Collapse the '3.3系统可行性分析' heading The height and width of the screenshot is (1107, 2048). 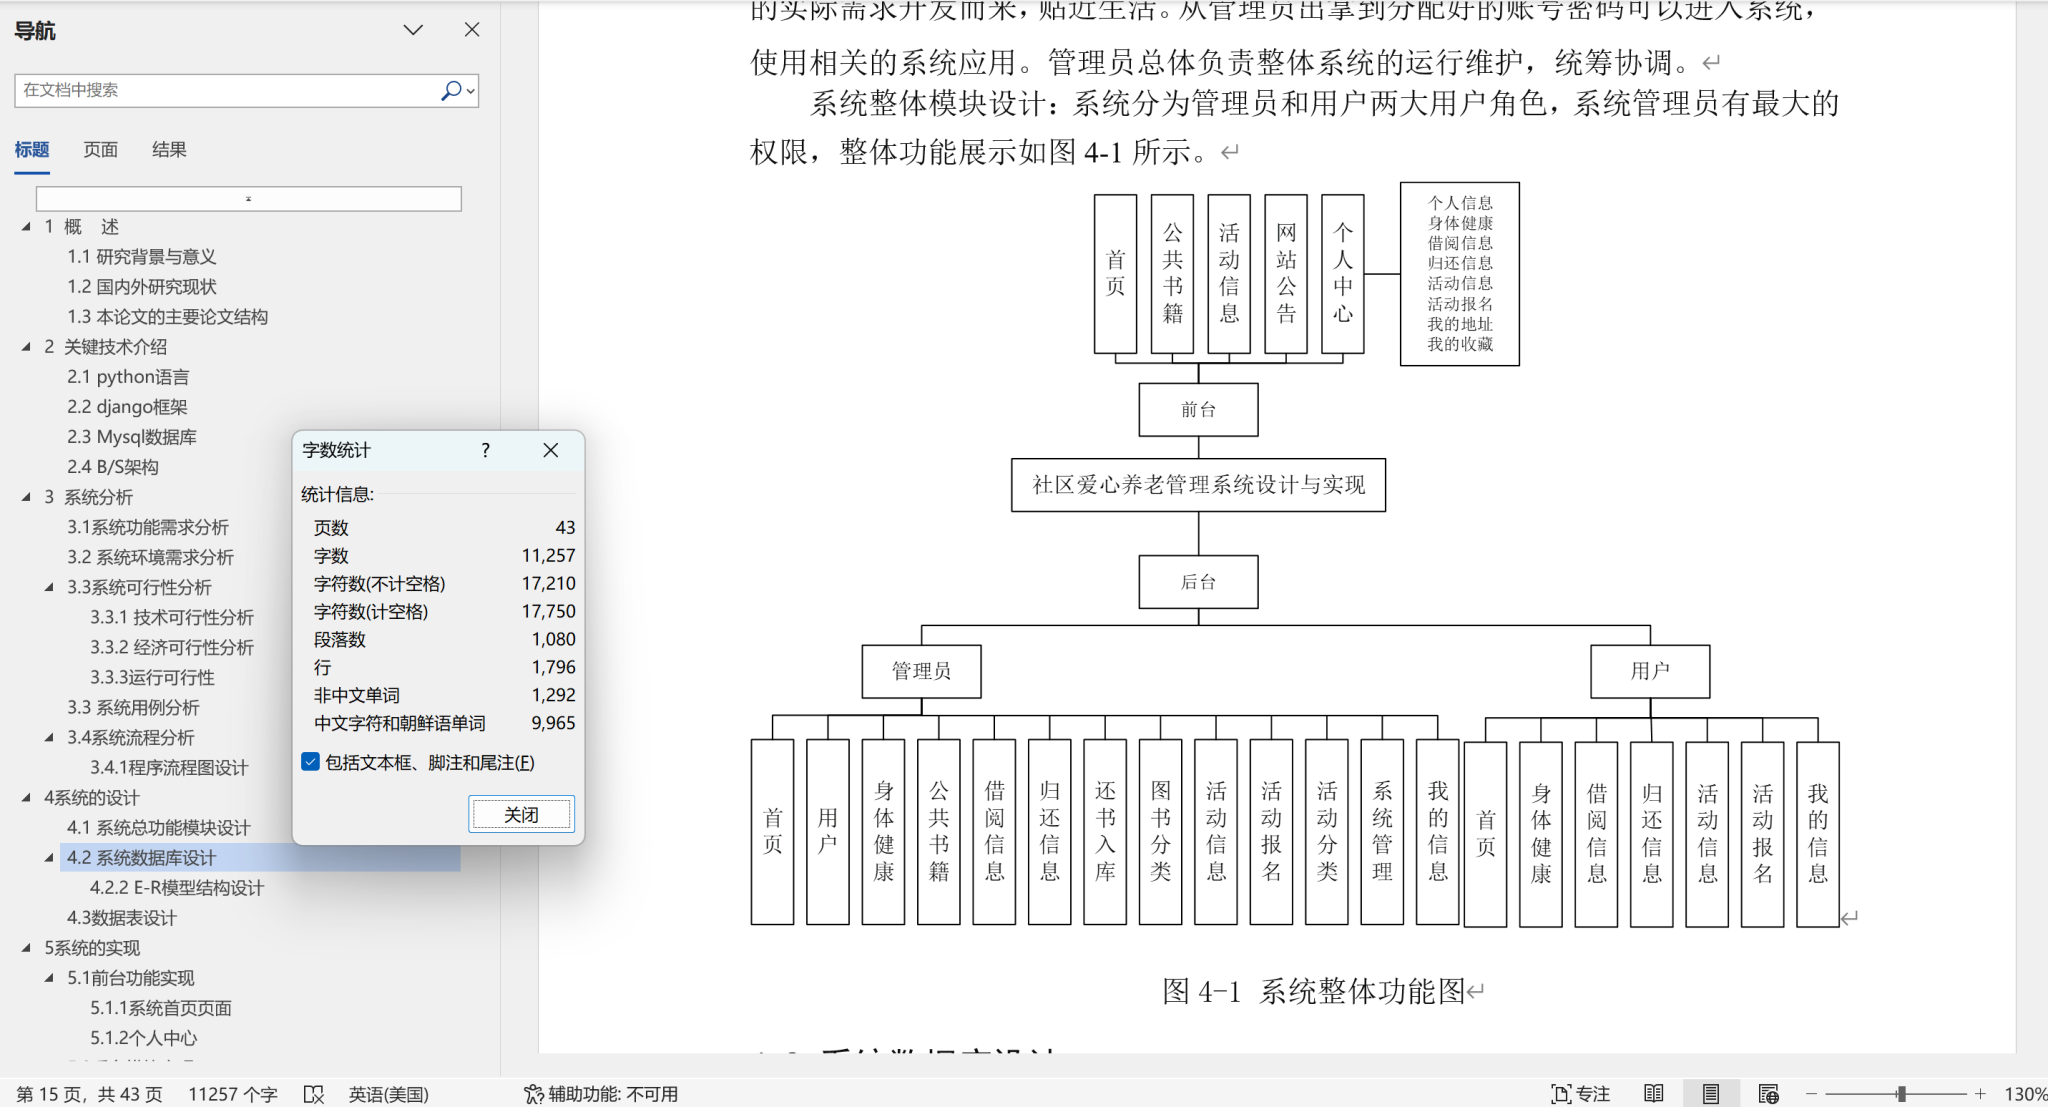point(49,587)
